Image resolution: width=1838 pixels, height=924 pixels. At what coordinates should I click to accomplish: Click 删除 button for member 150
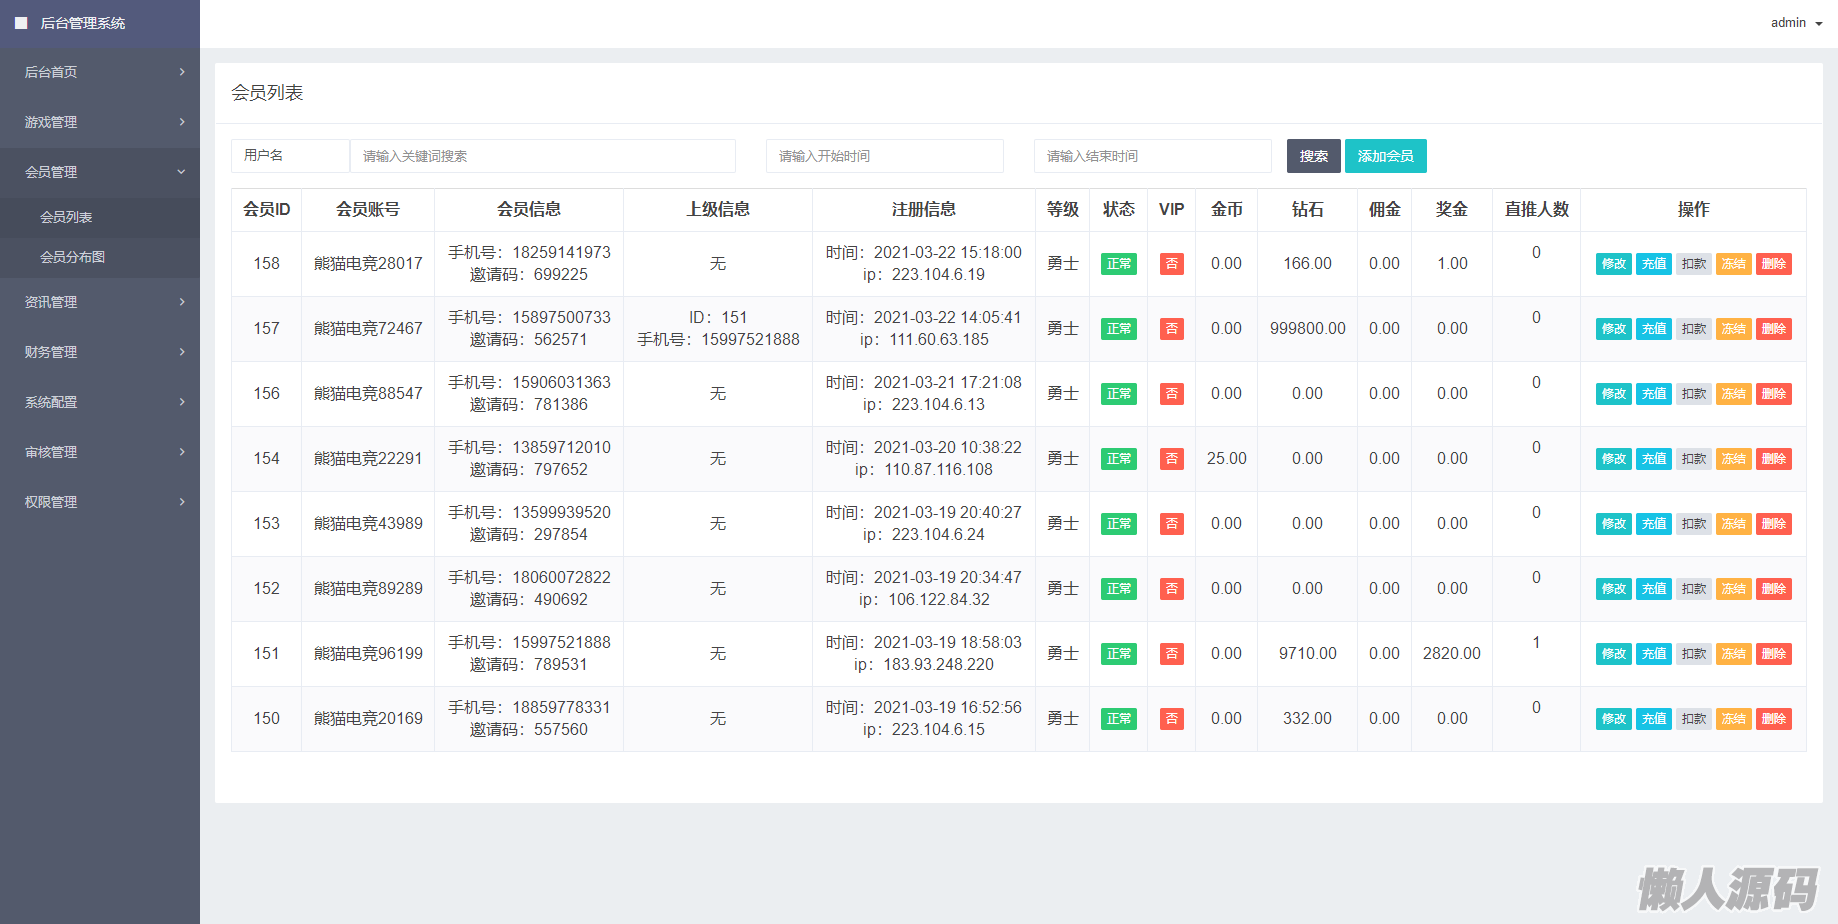[1773, 719]
